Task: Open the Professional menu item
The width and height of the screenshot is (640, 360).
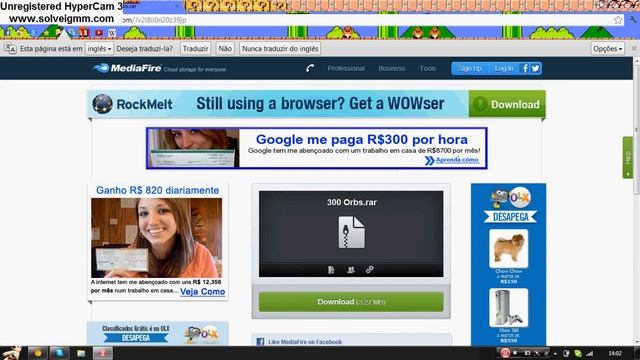Action: pyautogui.click(x=346, y=68)
